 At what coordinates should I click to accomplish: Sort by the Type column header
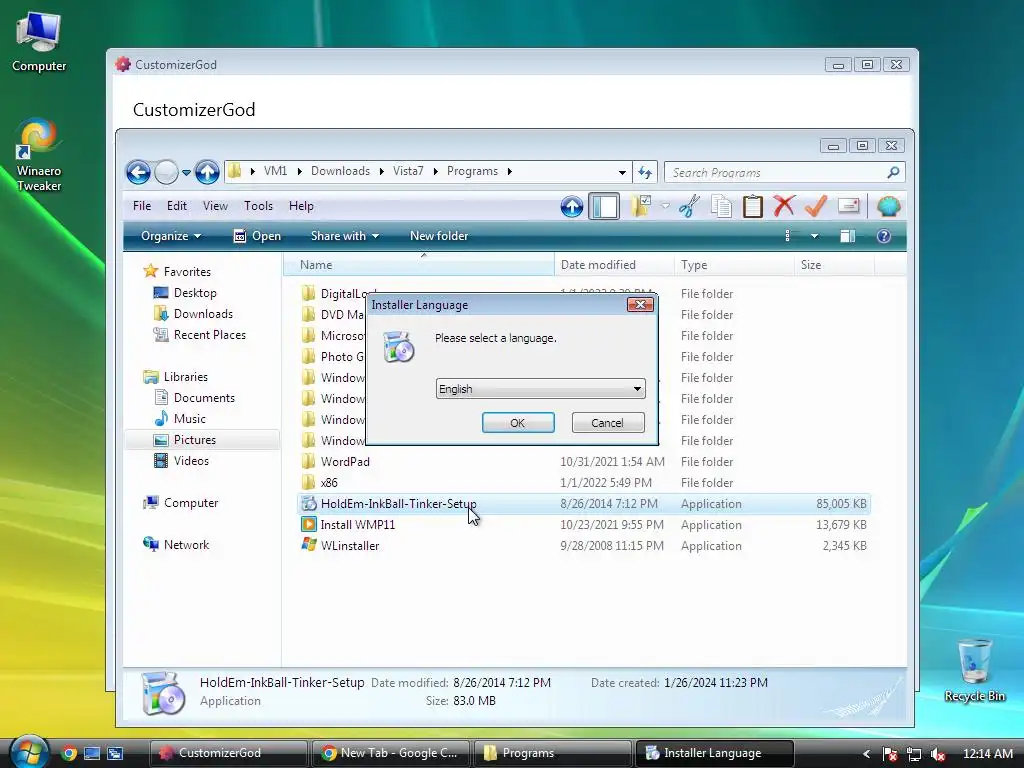point(734,264)
